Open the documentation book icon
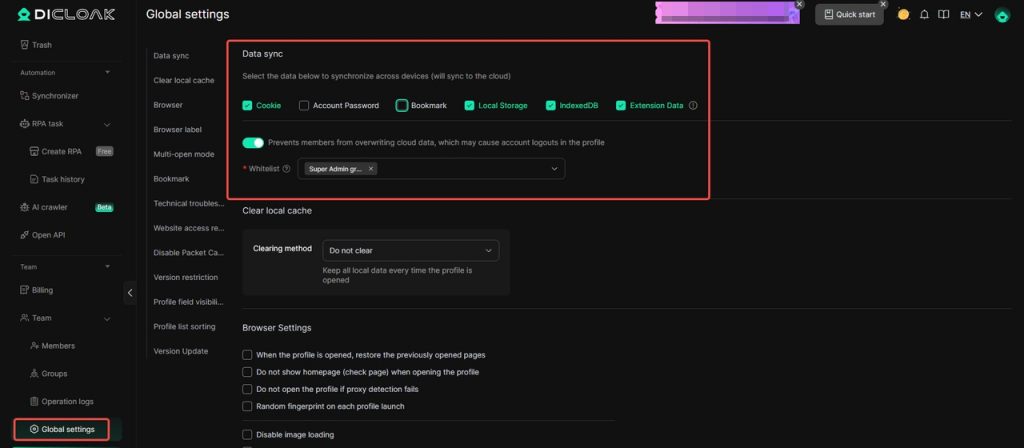This screenshot has height=448, width=1024. coord(942,15)
